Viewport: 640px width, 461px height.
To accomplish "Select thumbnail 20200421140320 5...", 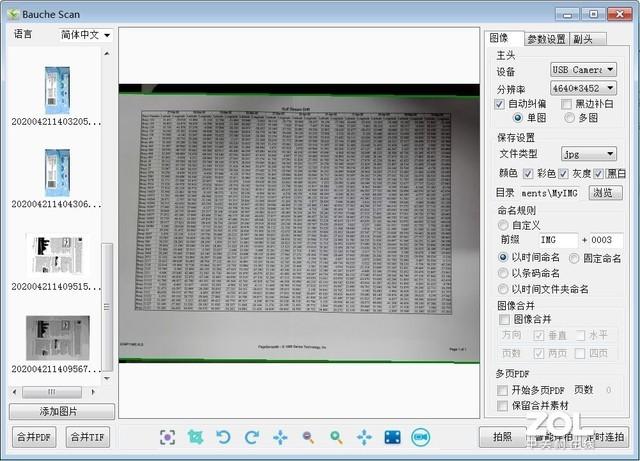I will click(x=57, y=91).
